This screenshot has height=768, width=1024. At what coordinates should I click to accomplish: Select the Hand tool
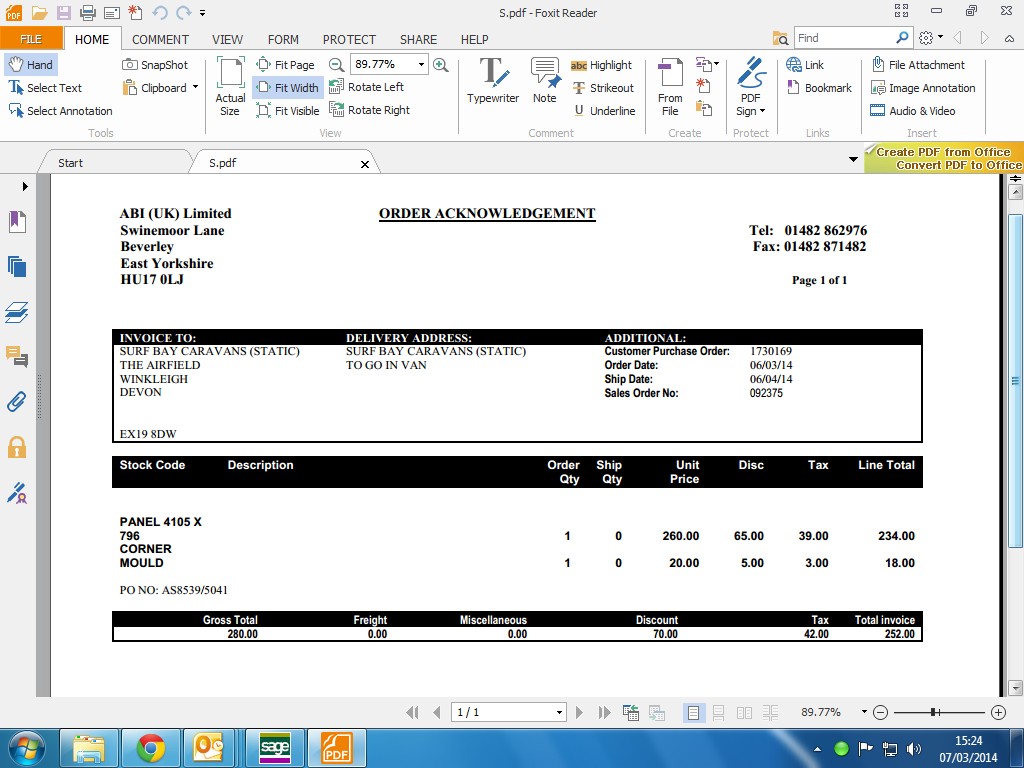point(31,65)
